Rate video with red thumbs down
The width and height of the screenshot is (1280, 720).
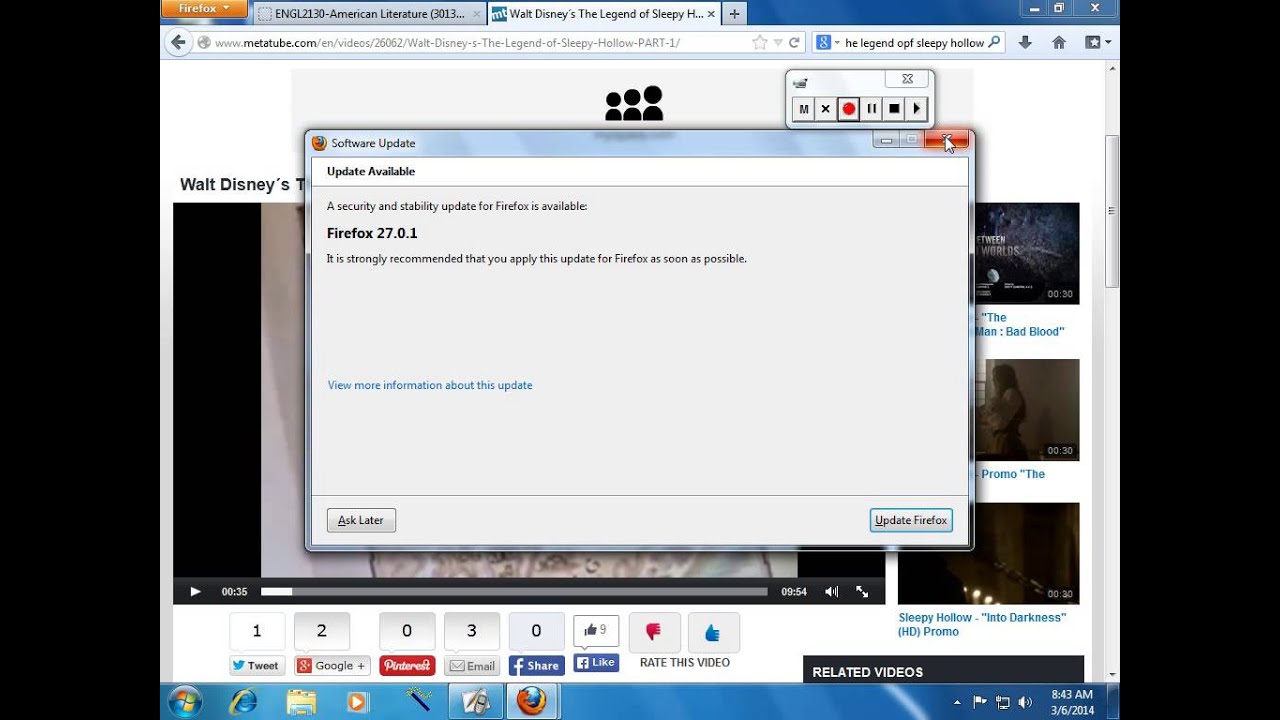[654, 632]
